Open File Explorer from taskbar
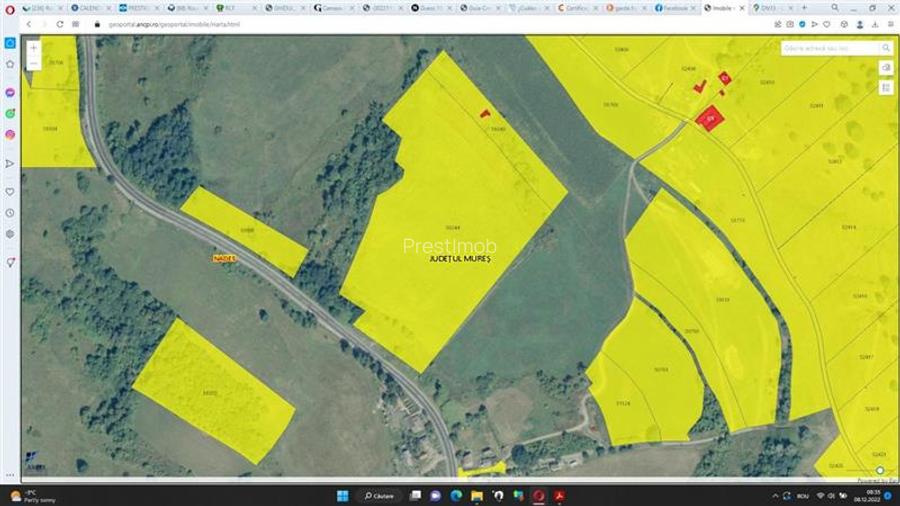Image resolution: width=900 pixels, height=506 pixels. [x=476, y=496]
